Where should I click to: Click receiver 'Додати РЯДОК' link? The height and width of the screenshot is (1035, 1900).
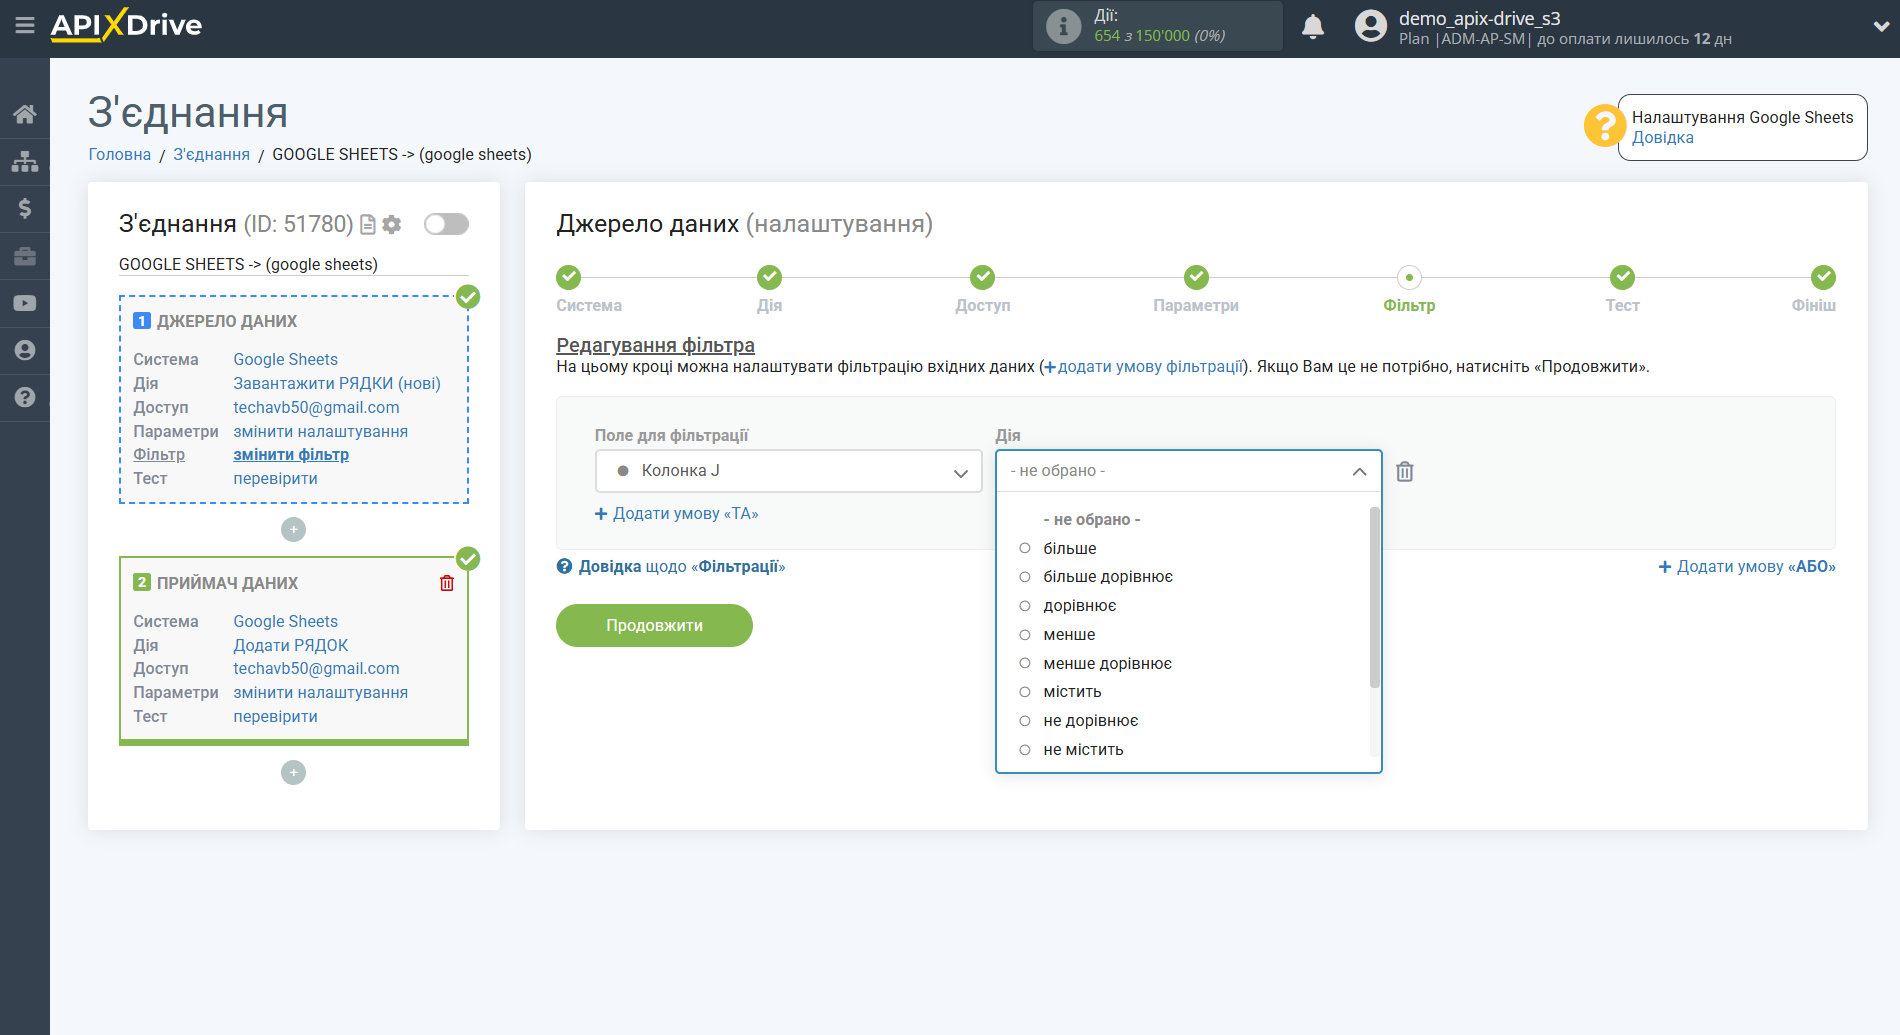coord(291,645)
